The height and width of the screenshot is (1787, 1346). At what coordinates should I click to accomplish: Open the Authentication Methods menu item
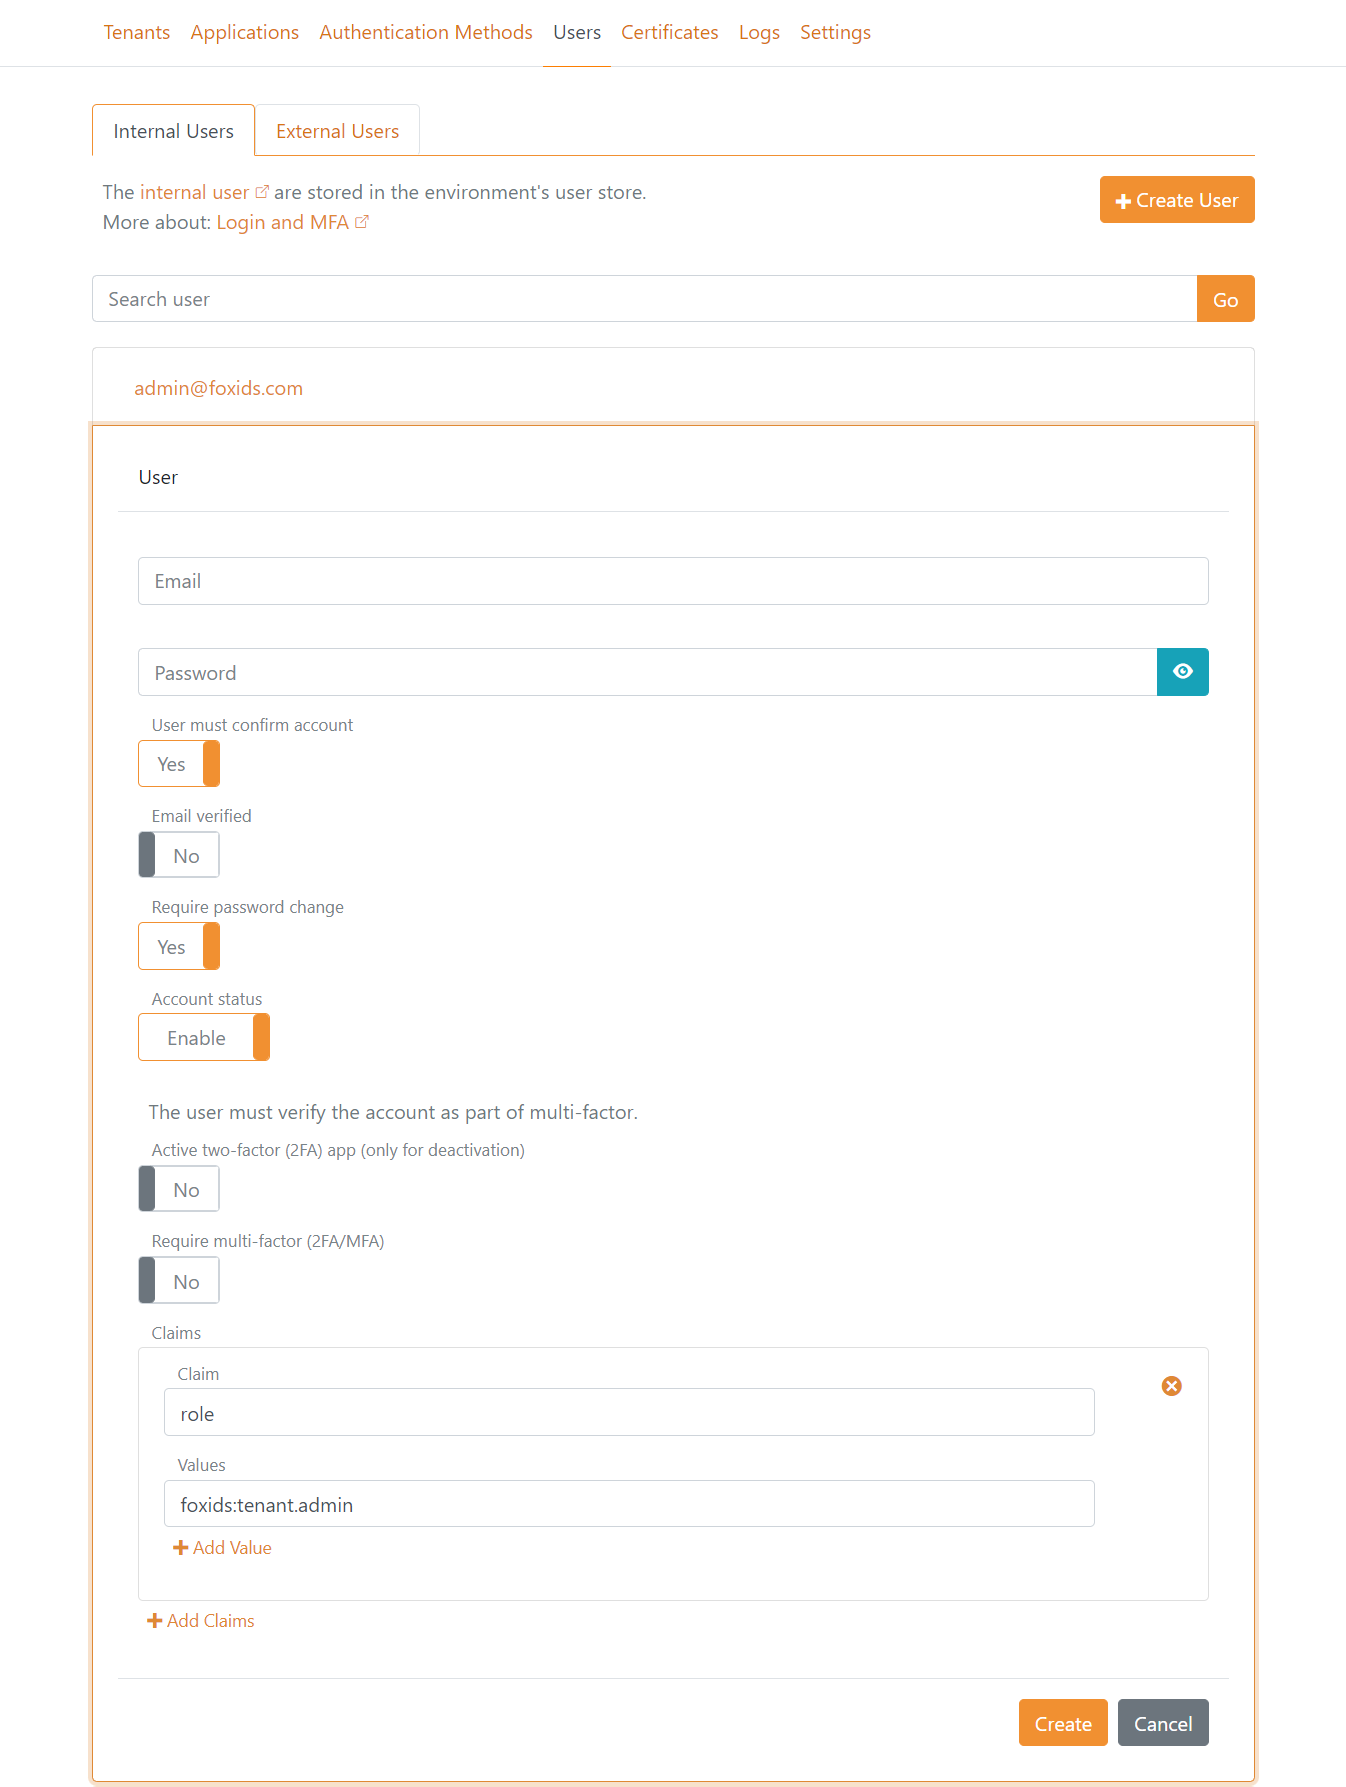coord(426,32)
